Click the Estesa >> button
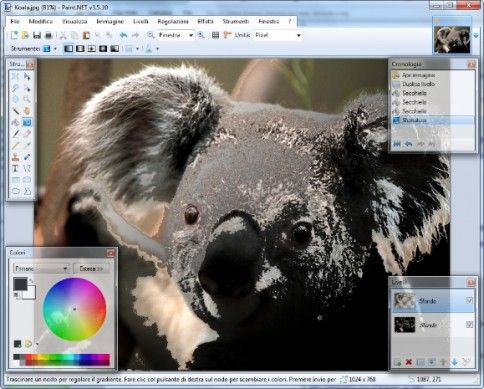Image resolution: width=484 pixels, height=389 pixels. click(91, 268)
